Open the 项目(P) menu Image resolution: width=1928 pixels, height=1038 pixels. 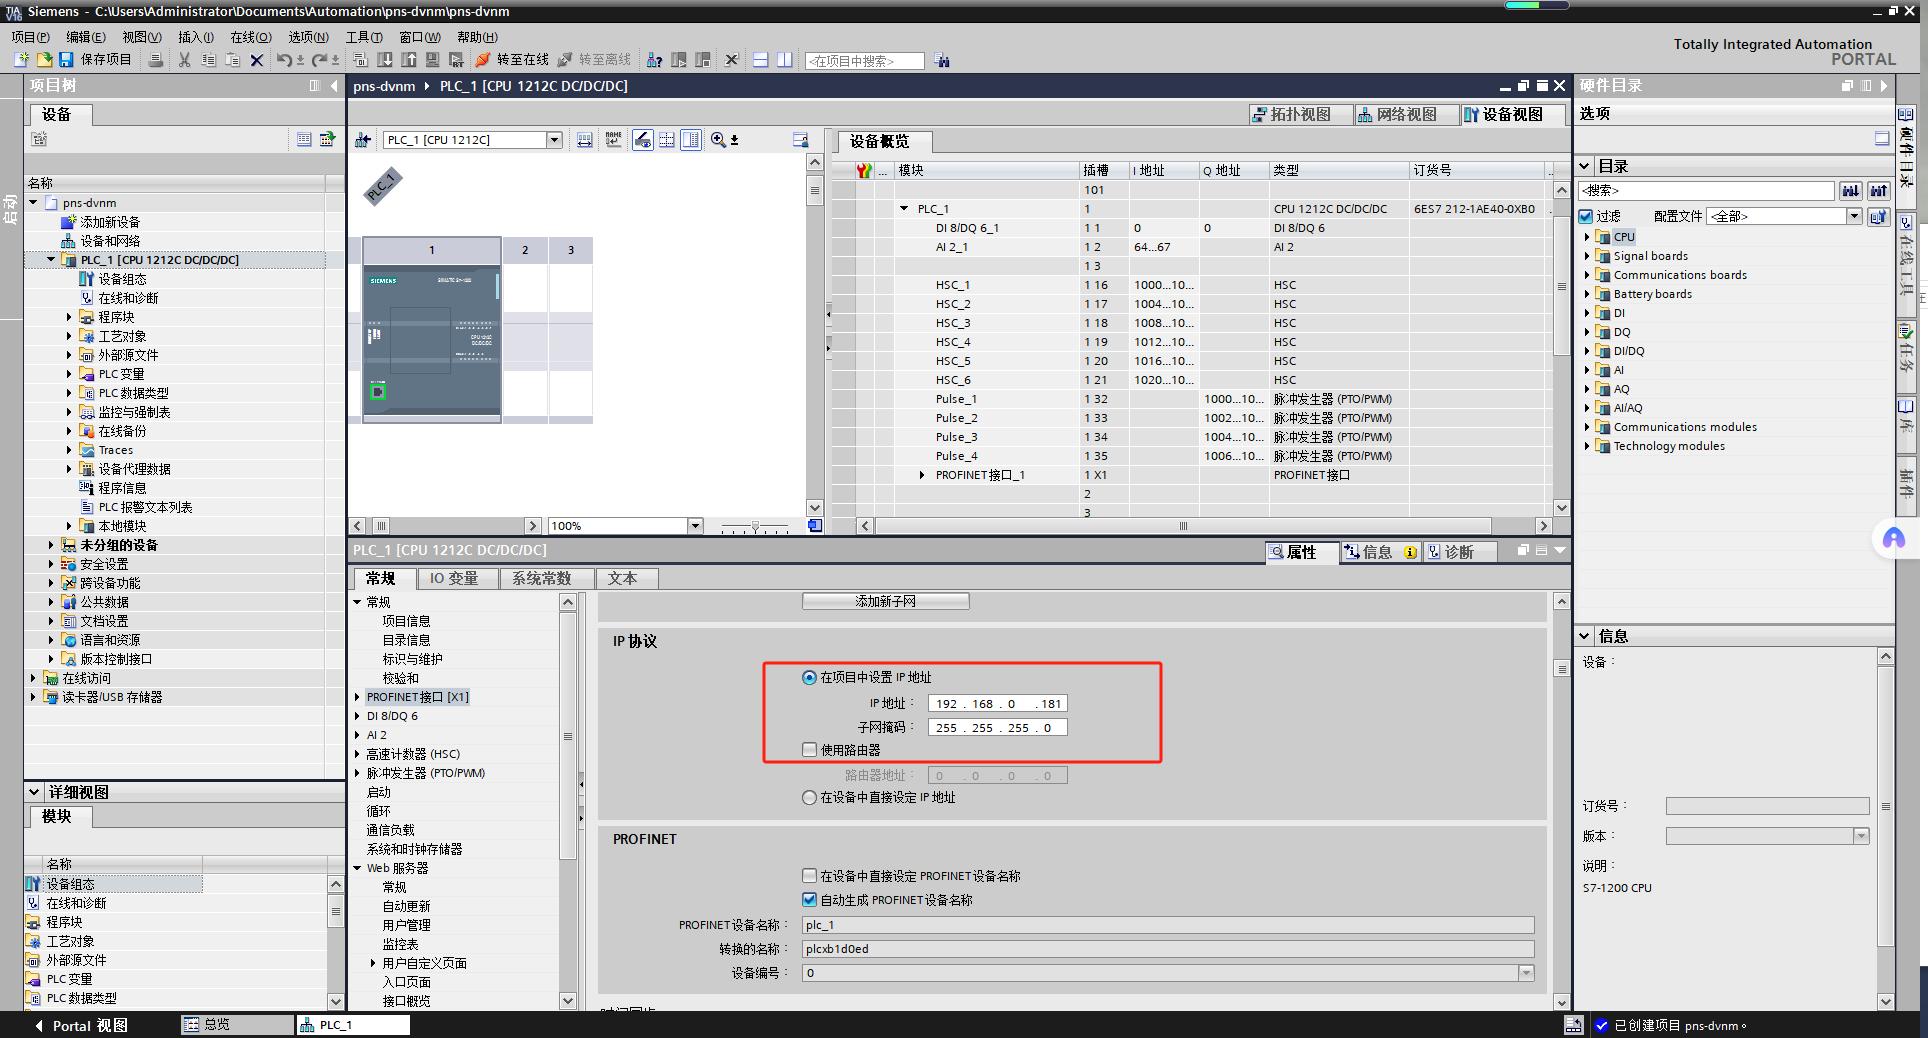[x=30, y=37]
